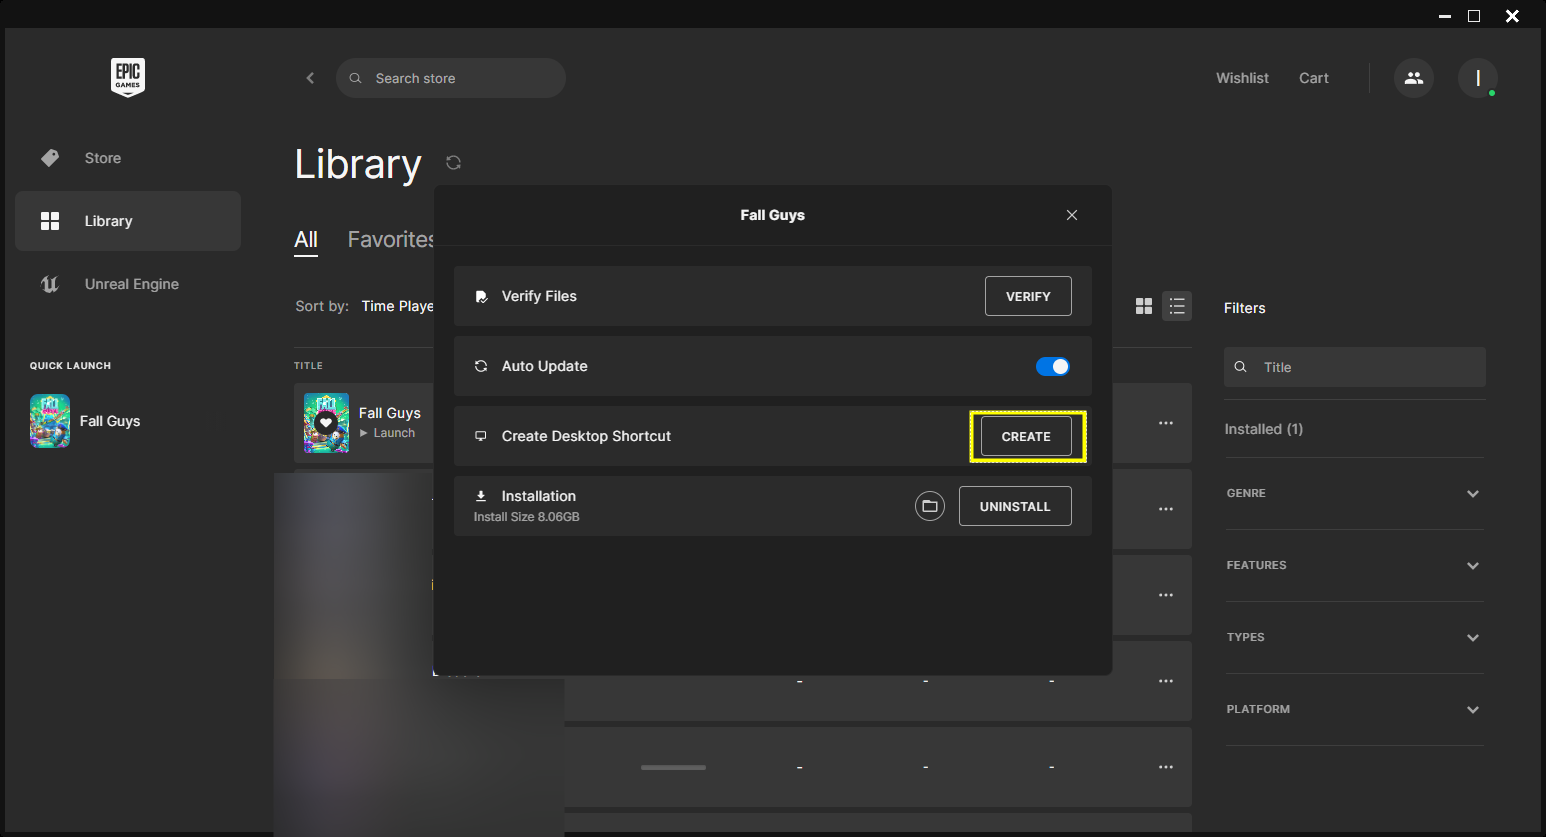Click the Epic Games logo icon

click(x=128, y=77)
